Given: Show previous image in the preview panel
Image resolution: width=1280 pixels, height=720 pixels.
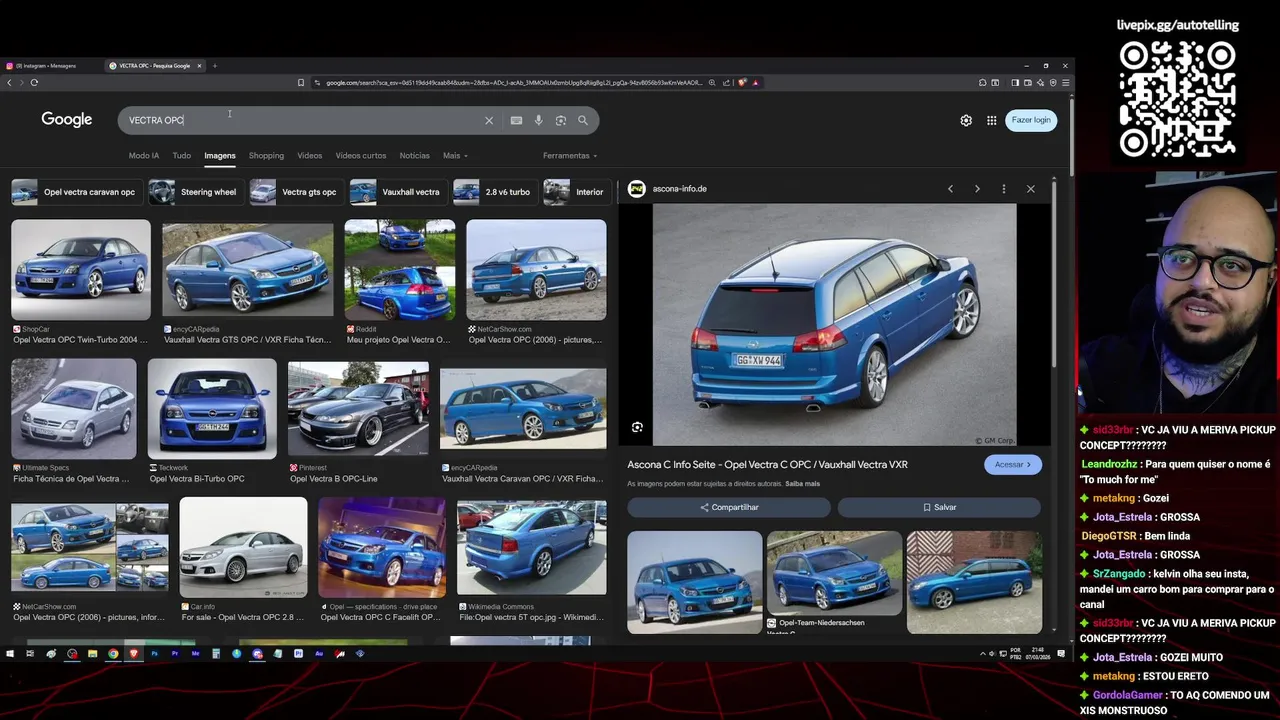Looking at the screenshot, I should pyautogui.click(x=950, y=189).
